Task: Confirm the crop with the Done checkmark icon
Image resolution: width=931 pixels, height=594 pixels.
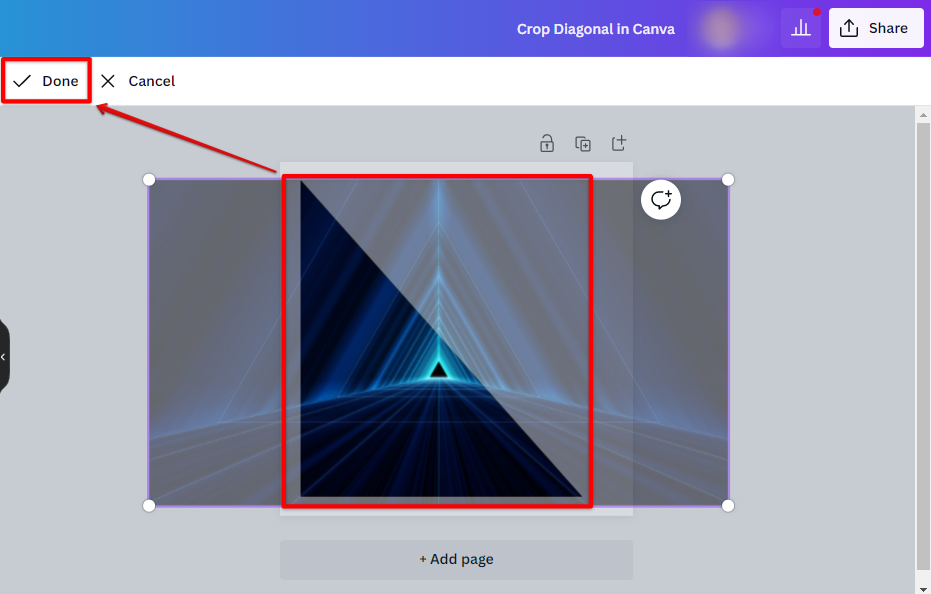Action: (22, 81)
